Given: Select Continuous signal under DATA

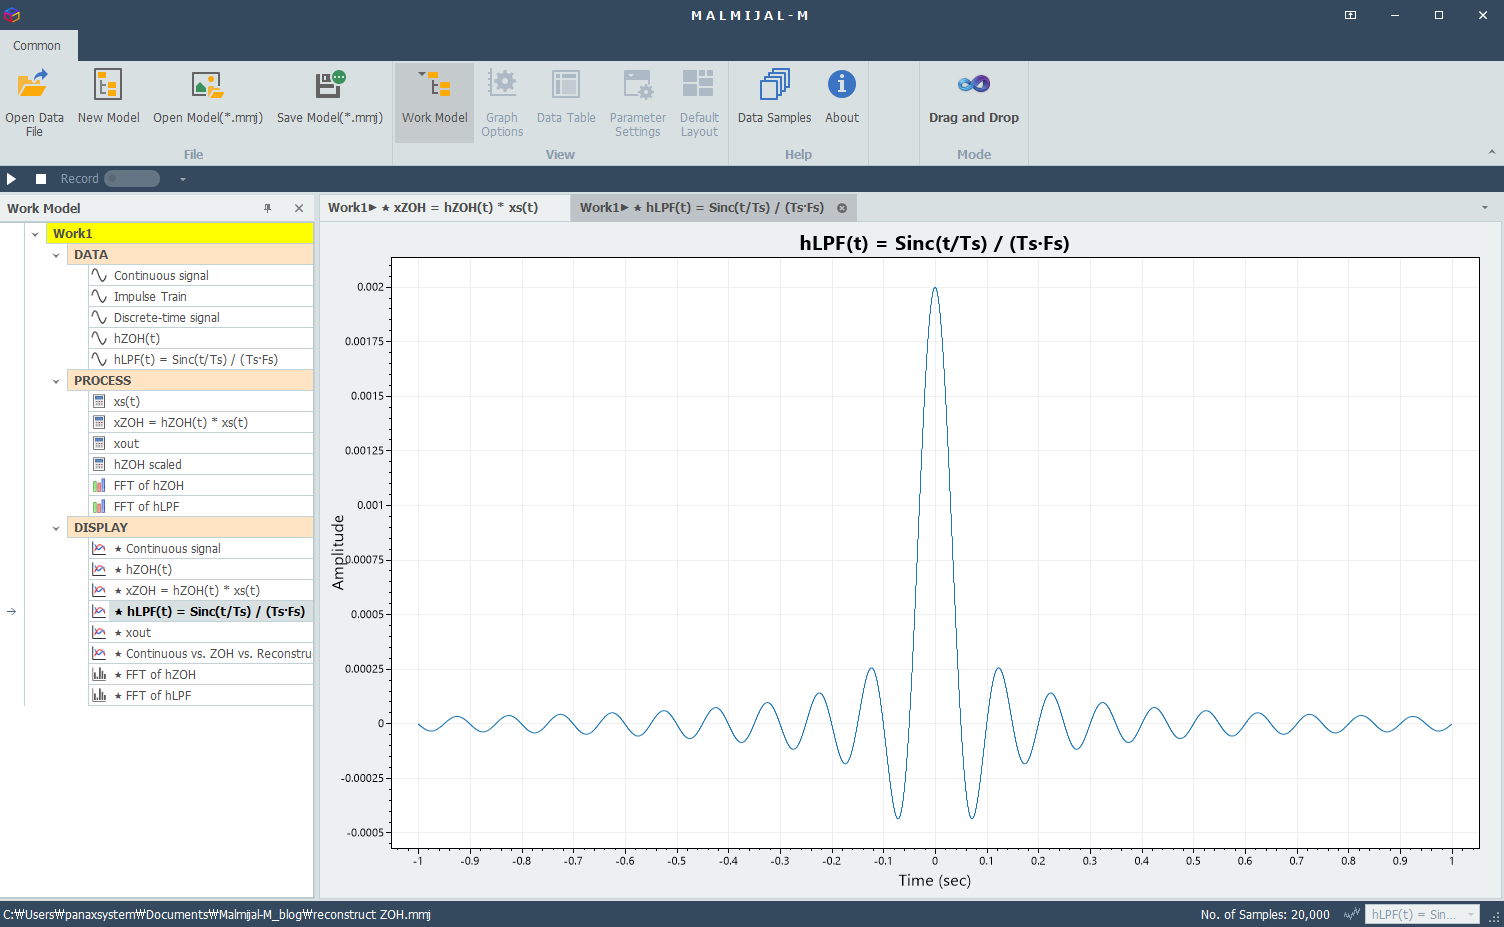Looking at the screenshot, I should click(200, 276).
